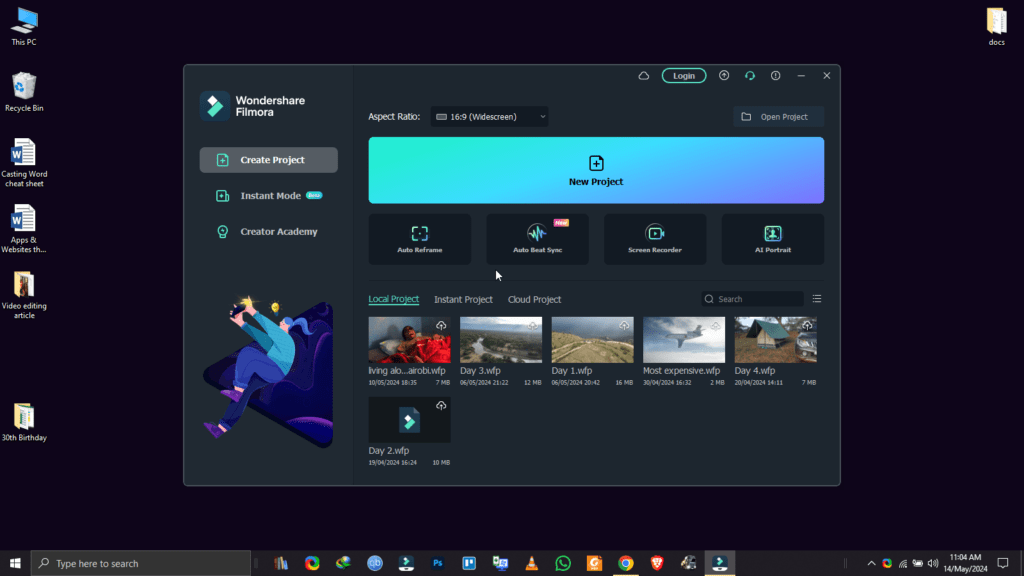Open the Day 3.wfp project thumbnail
This screenshot has width=1024, height=576.
pos(501,340)
